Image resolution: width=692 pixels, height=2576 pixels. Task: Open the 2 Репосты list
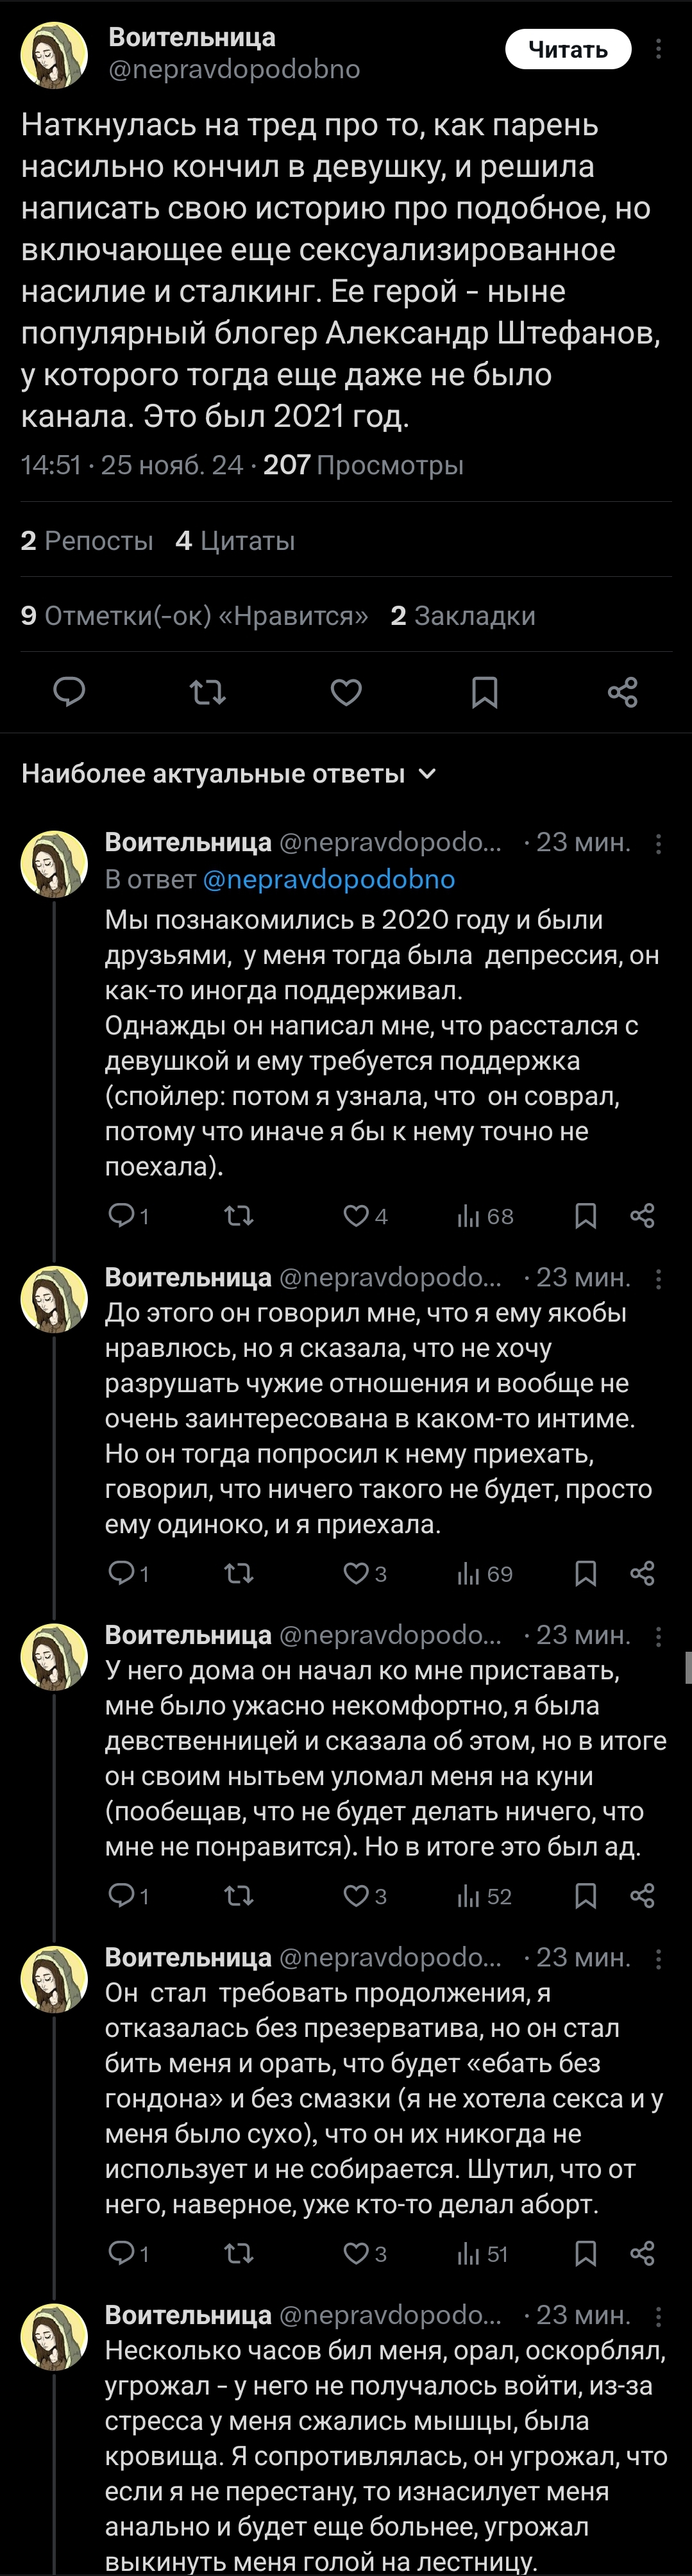[x=87, y=541]
